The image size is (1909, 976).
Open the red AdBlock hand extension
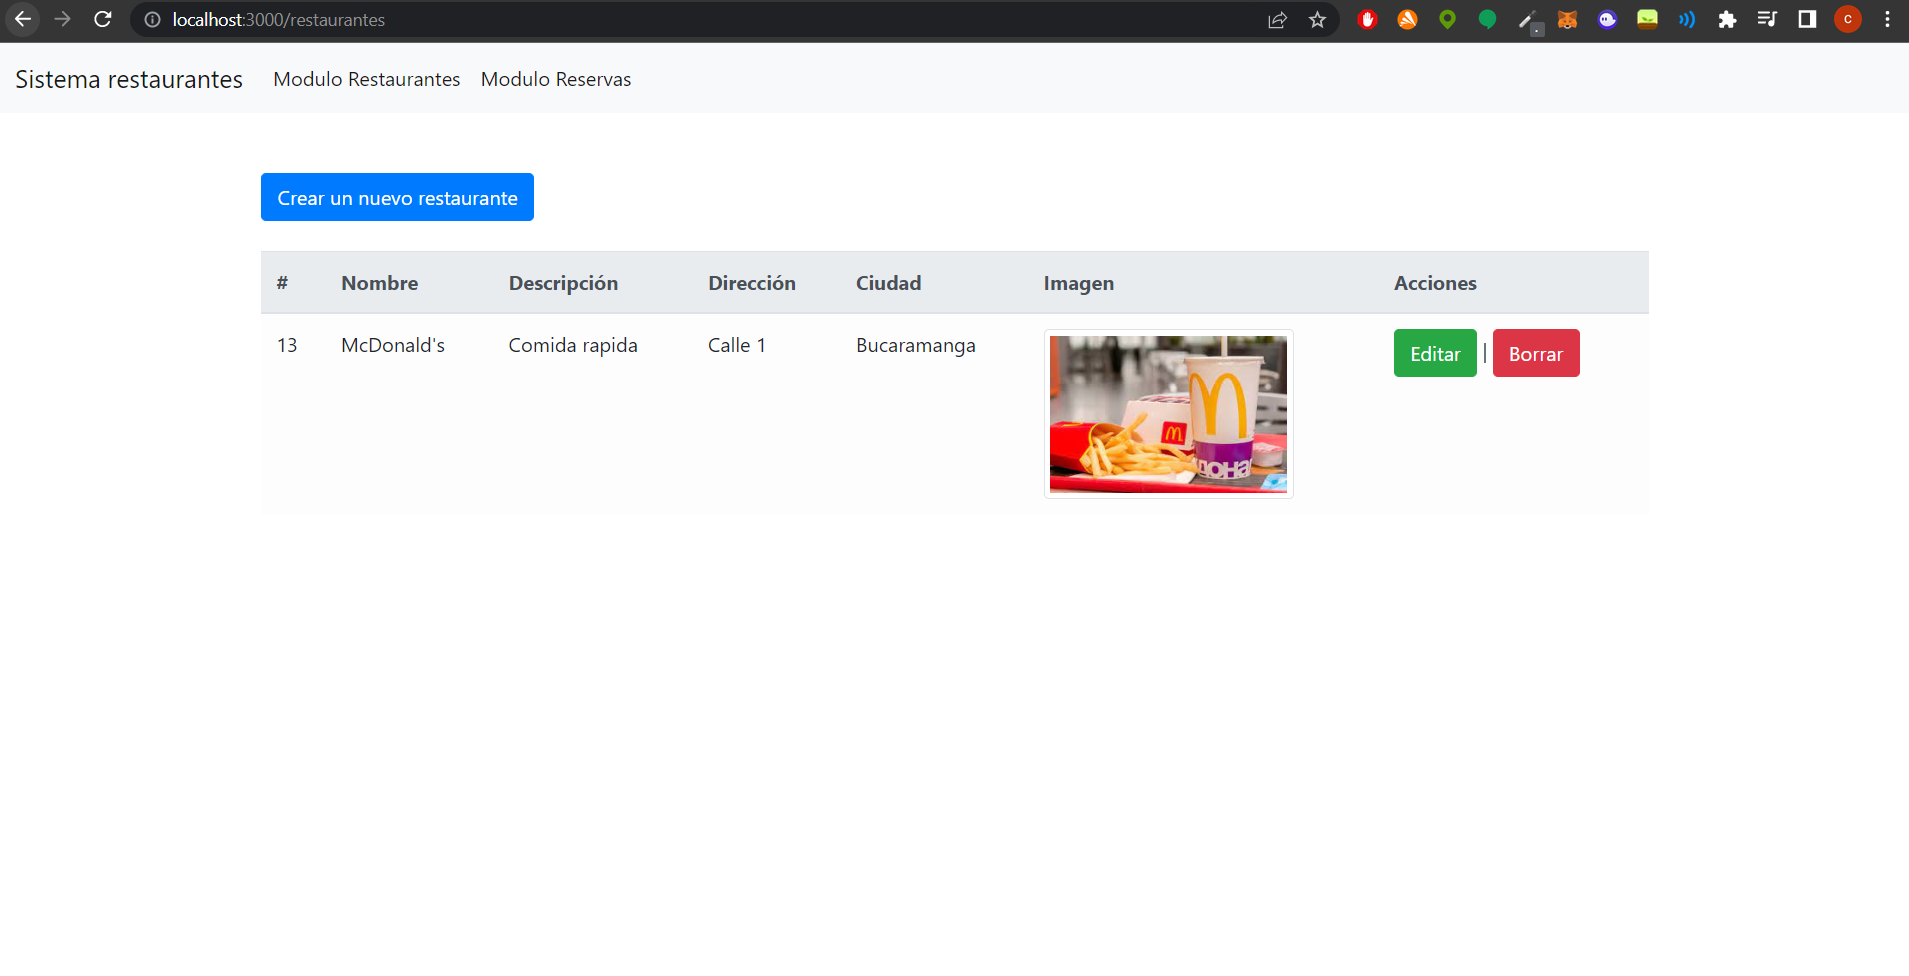point(1367,19)
